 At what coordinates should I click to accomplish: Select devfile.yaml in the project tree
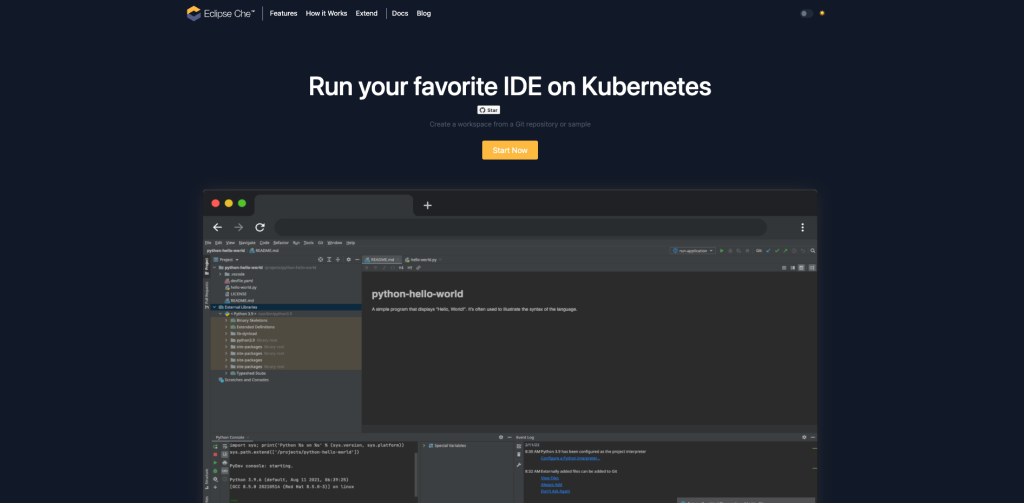[238, 281]
